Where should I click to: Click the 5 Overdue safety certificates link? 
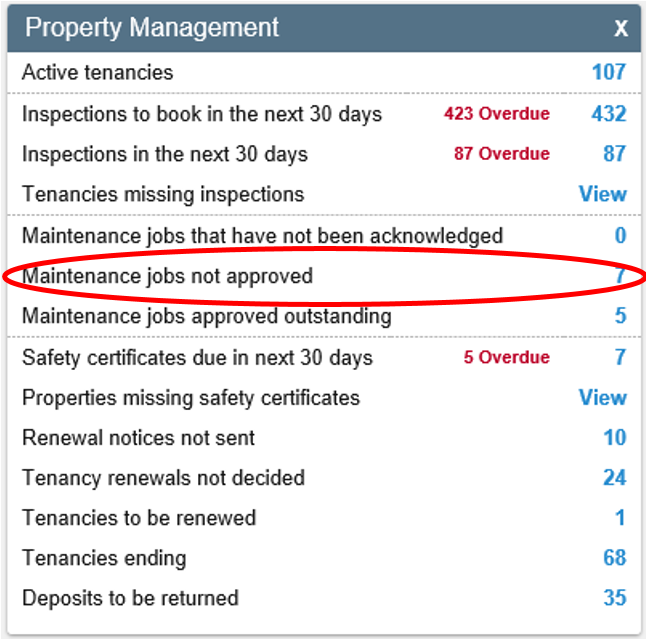tap(507, 357)
